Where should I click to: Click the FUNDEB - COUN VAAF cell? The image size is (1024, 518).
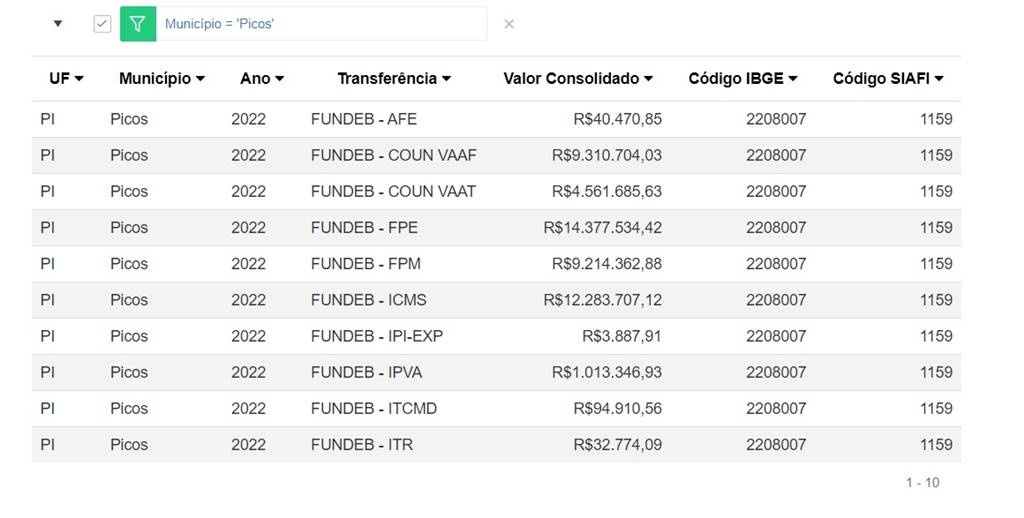393,155
